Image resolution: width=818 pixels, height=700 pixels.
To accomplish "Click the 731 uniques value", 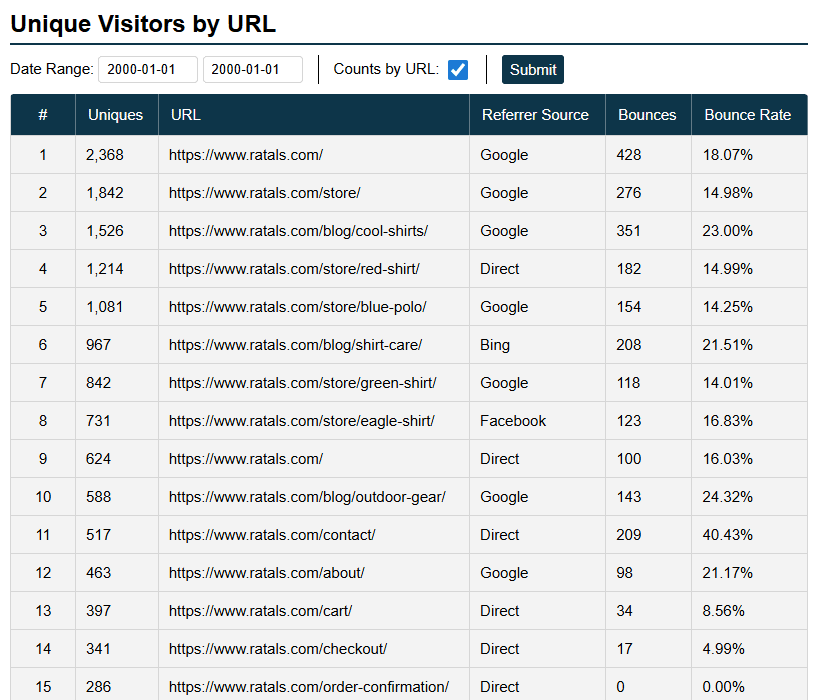I will [x=99, y=421].
